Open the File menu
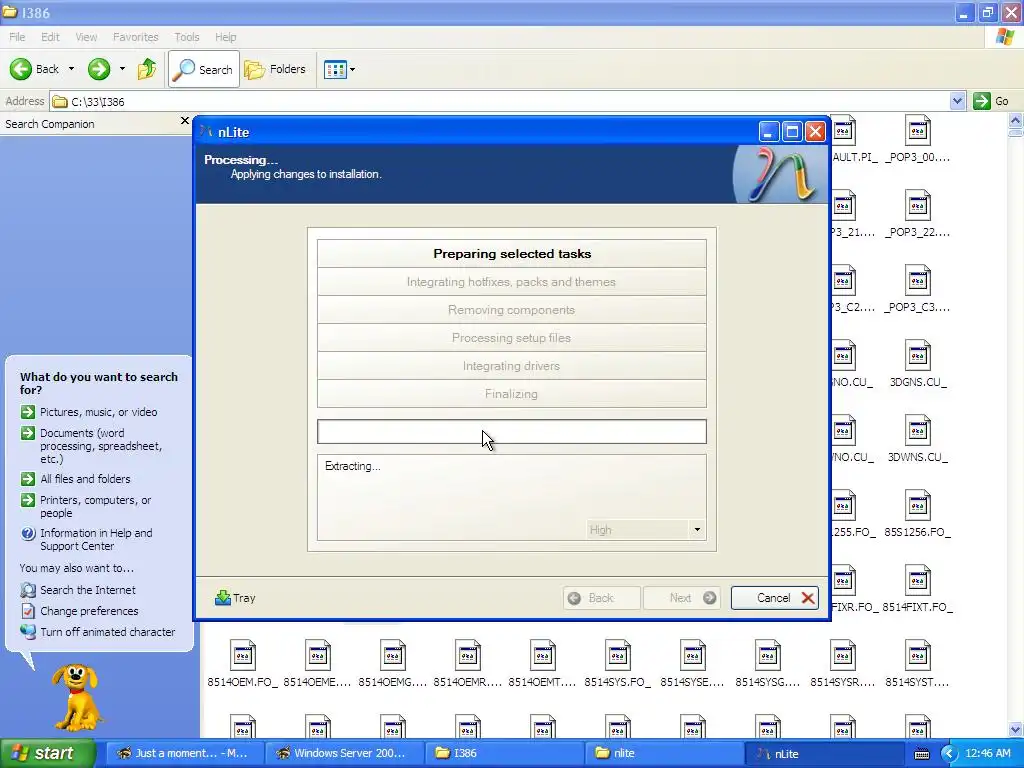The image size is (1024, 768). point(17,37)
